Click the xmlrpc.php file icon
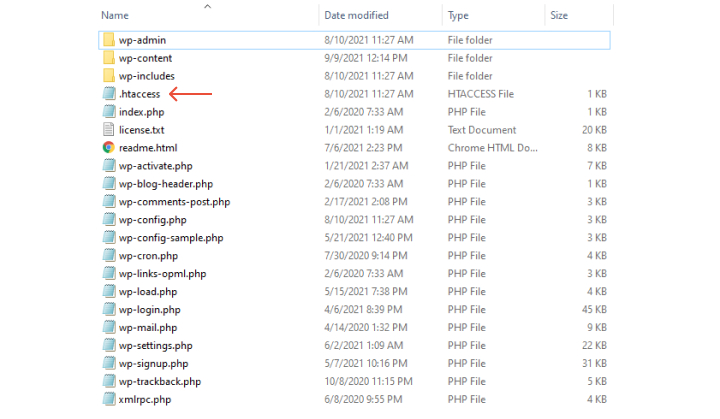 [x=109, y=399]
